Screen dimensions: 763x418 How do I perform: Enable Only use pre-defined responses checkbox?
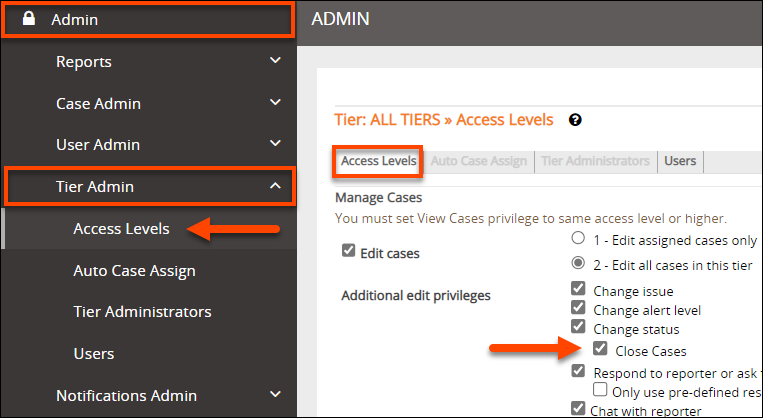(x=600, y=388)
